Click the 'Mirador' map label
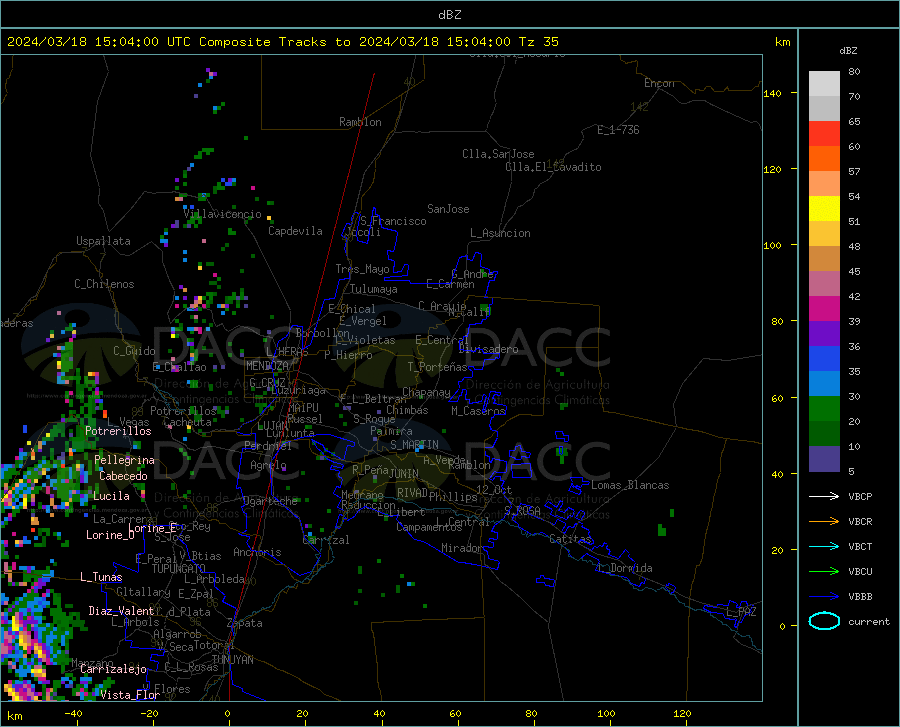 (462, 548)
